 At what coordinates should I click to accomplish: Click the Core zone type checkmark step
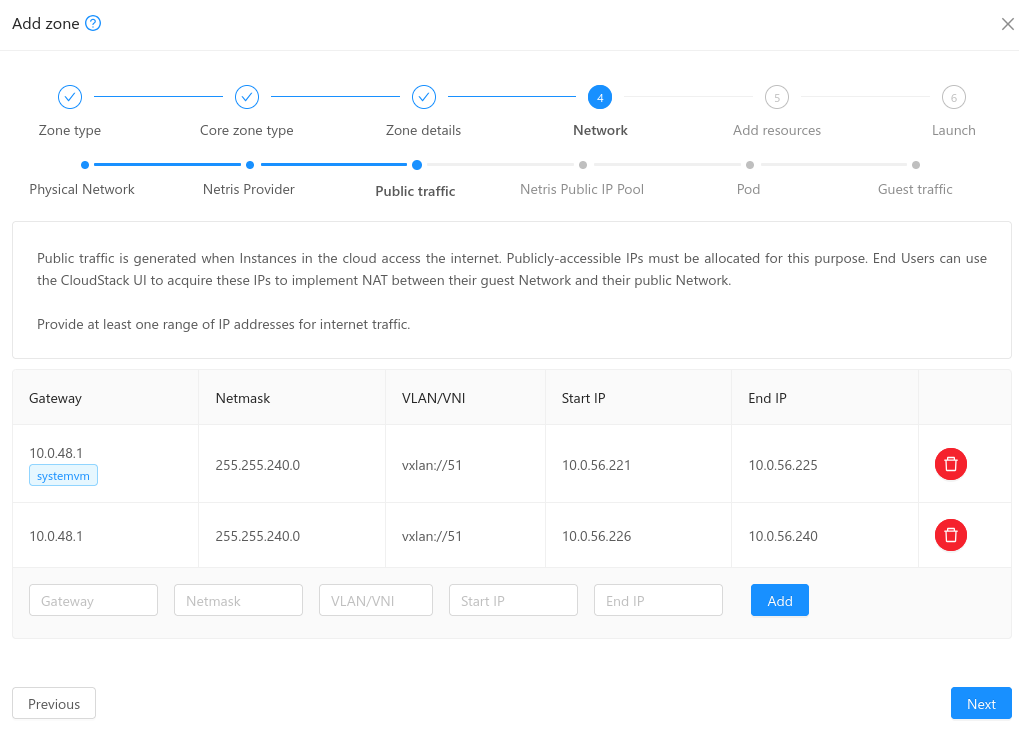tap(247, 97)
